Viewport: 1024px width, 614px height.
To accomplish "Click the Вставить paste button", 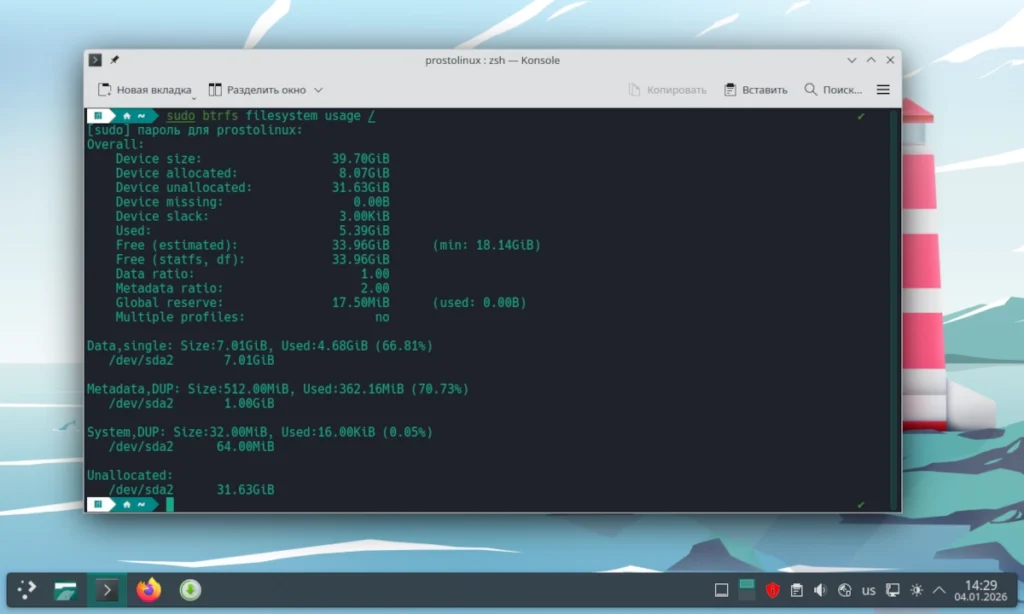I will (x=756, y=90).
